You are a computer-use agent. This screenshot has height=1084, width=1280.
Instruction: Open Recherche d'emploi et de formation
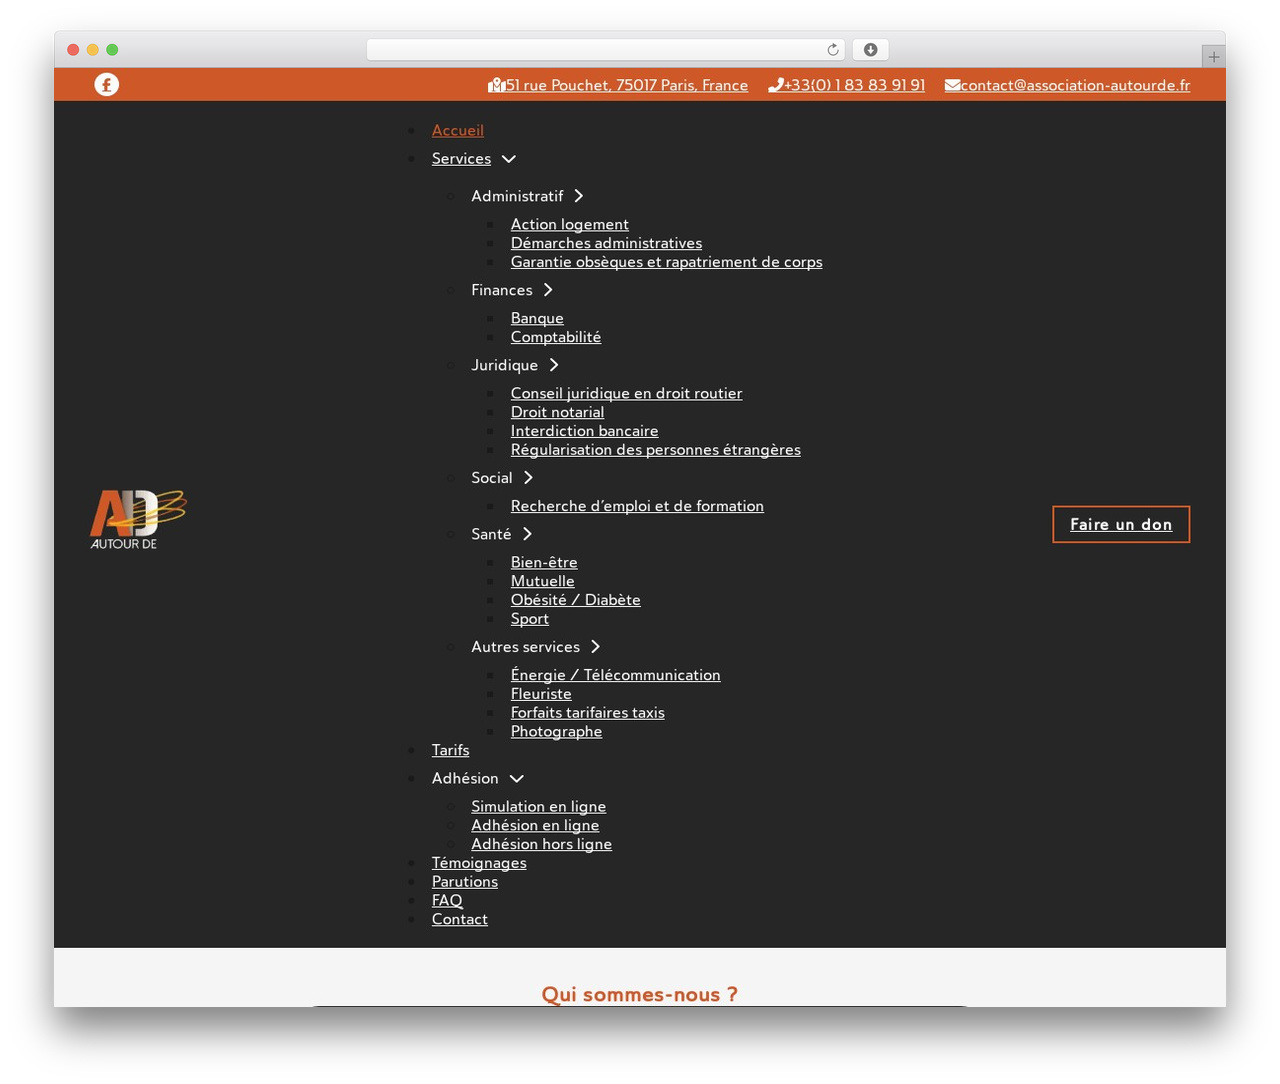(x=637, y=507)
